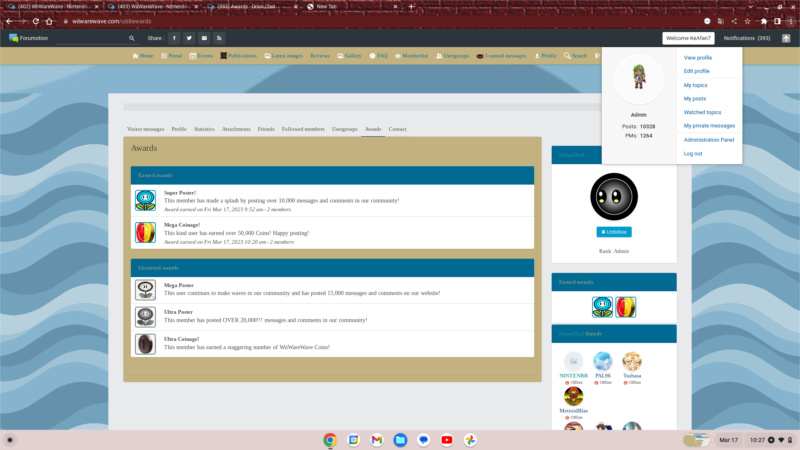Click the browser address bar URL
Image resolution: width=800 pixels, height=450 pixels.
point(112,21)
